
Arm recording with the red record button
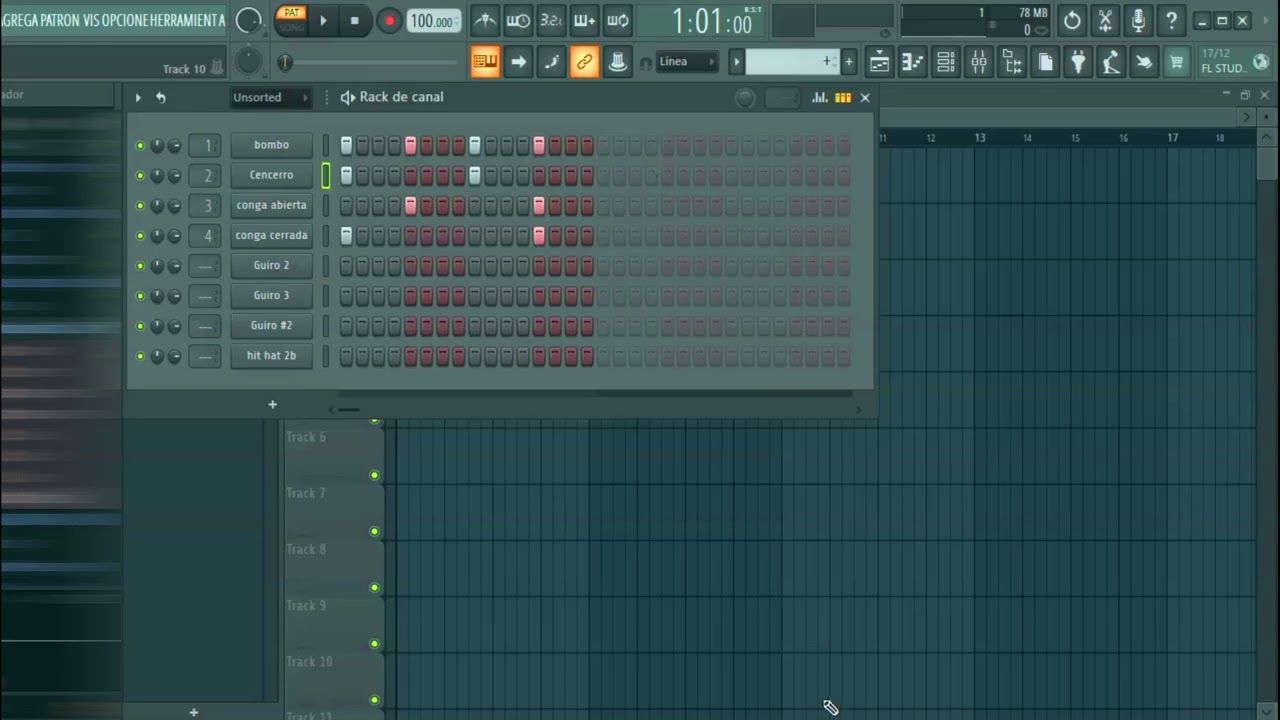[x=390, y=20]
